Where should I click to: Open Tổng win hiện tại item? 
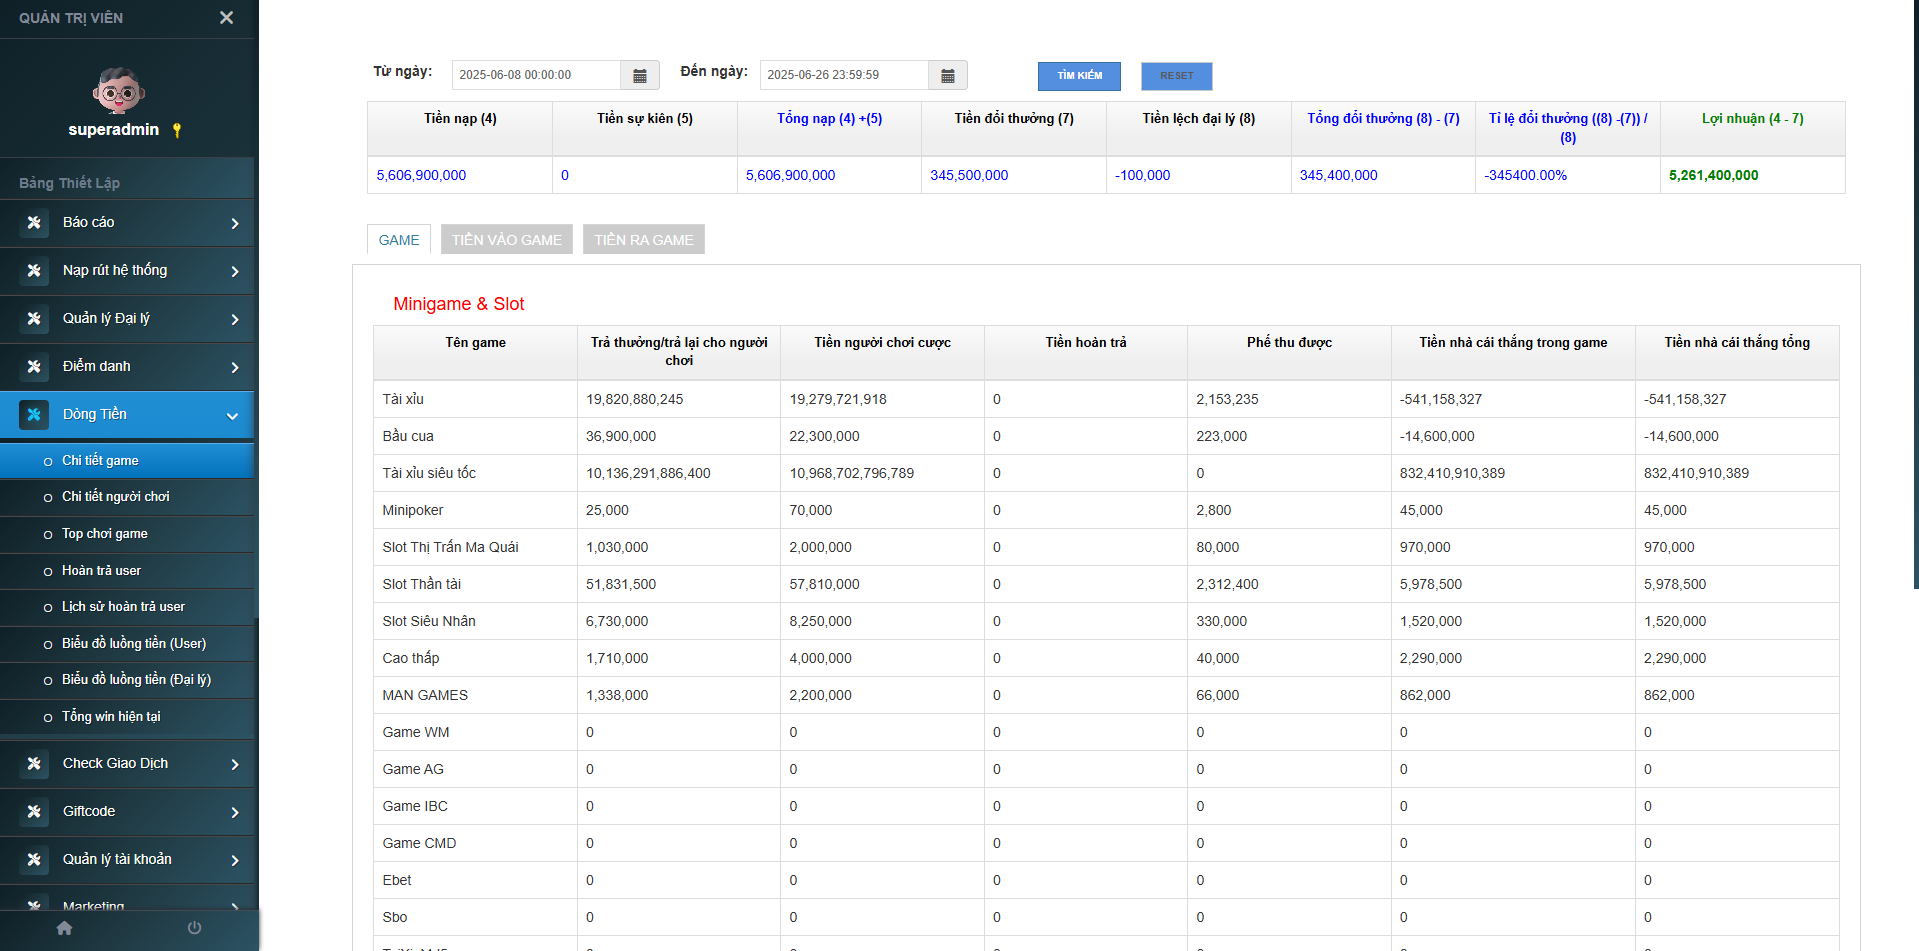[x=127, y=717]
